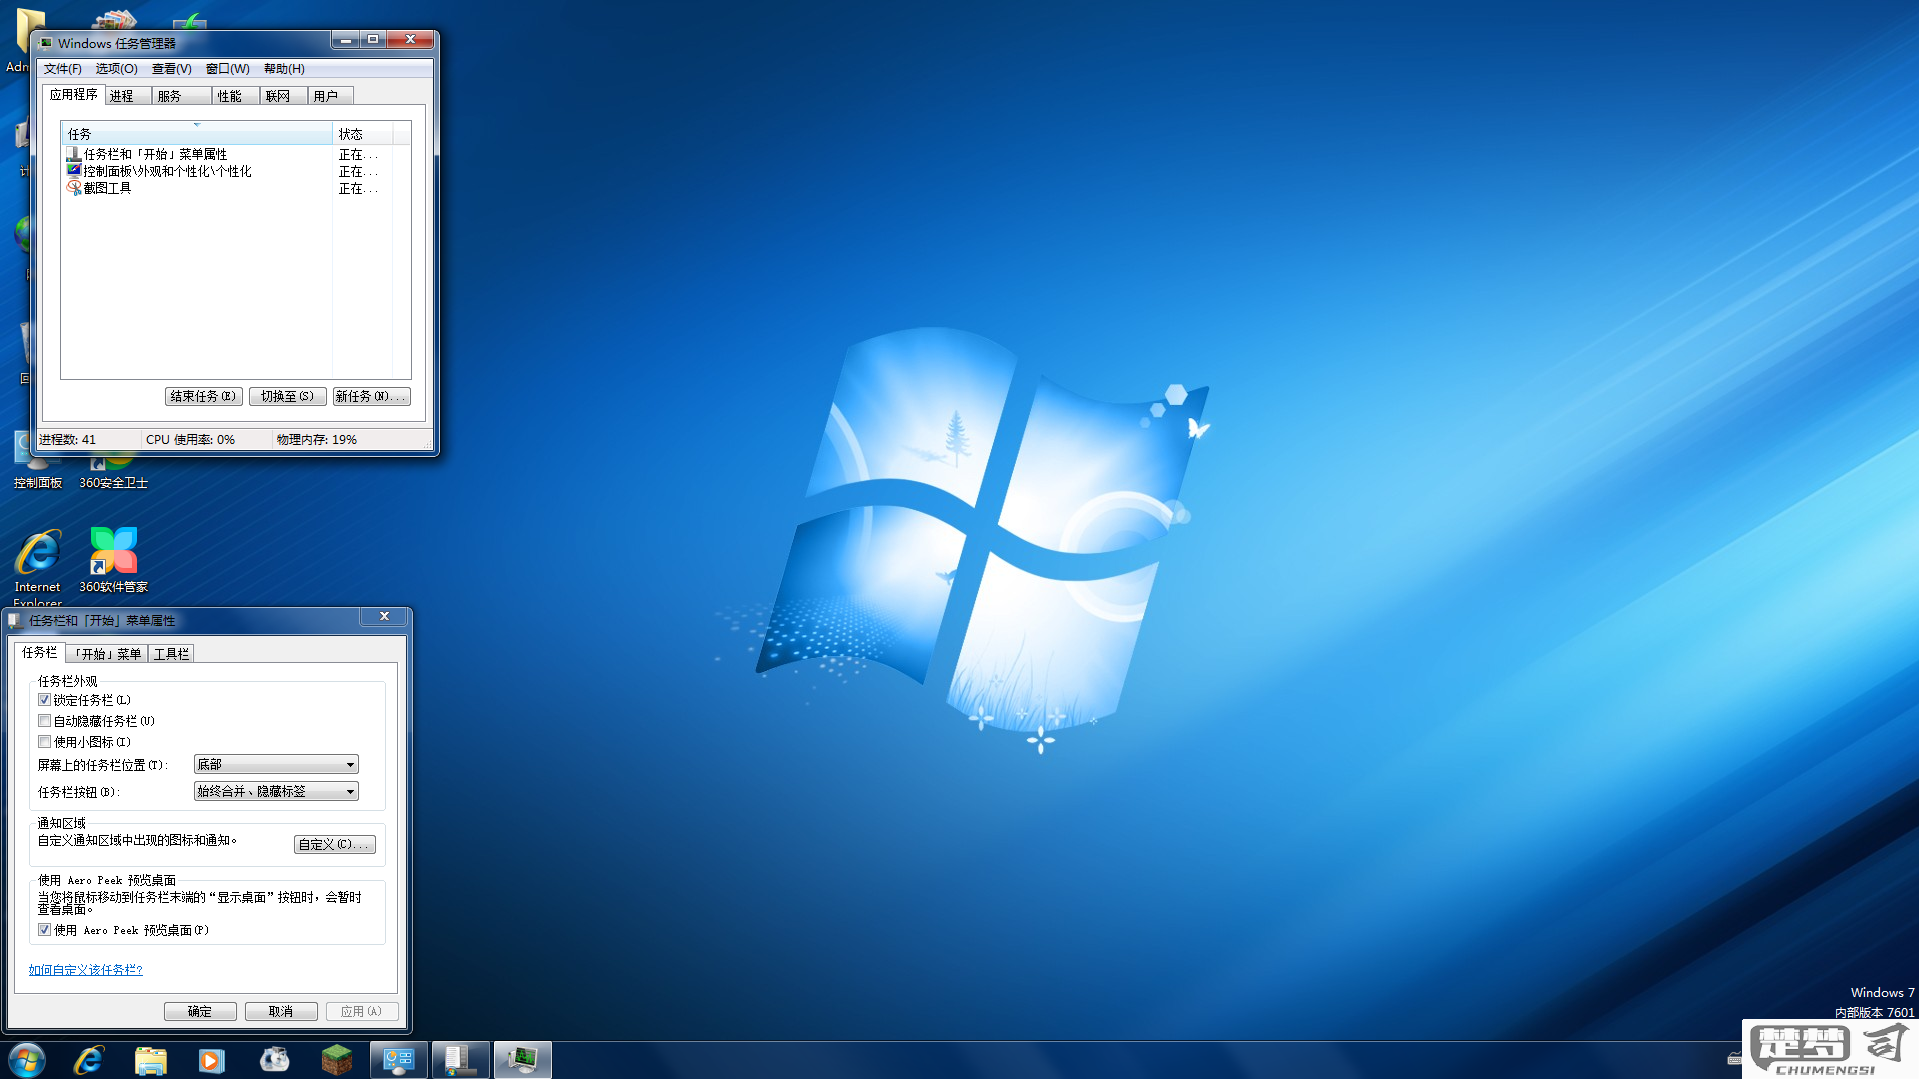Switch to 联网 tab

coord(284,96)
